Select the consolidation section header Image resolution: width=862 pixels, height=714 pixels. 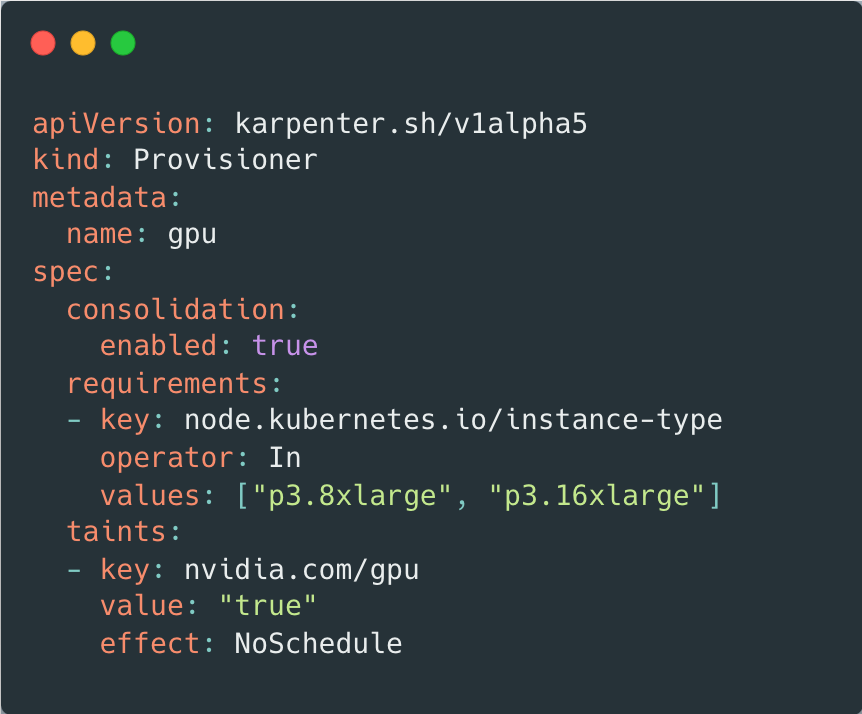tap(175, 309)
